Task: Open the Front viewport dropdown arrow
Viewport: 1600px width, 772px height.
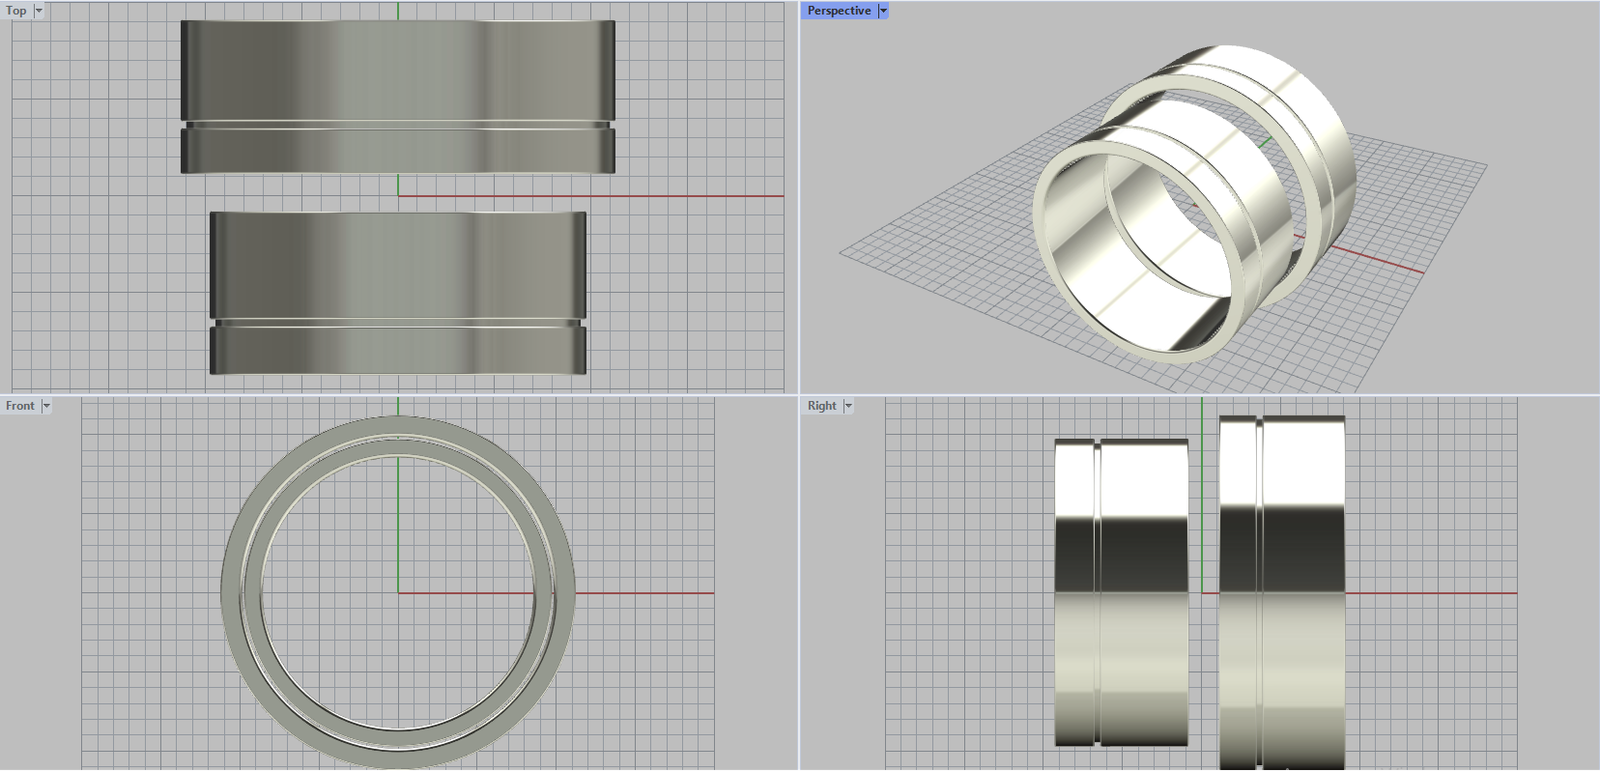Action: (46, 406)
